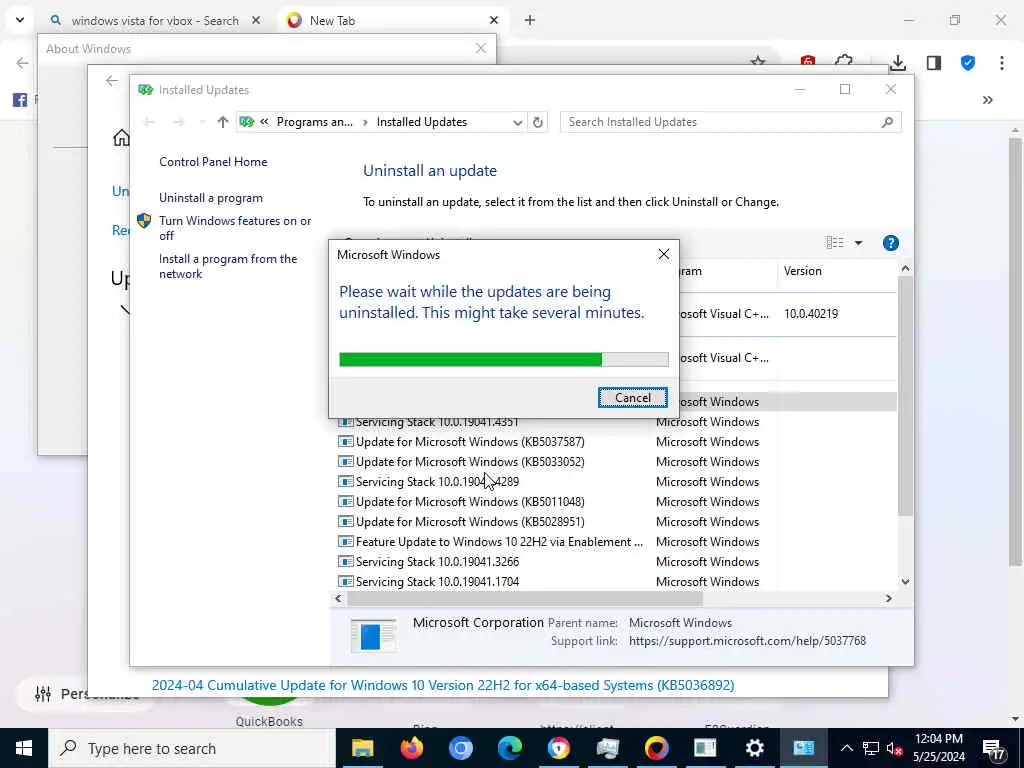Open the blue help question mark

tap(890, 243)
